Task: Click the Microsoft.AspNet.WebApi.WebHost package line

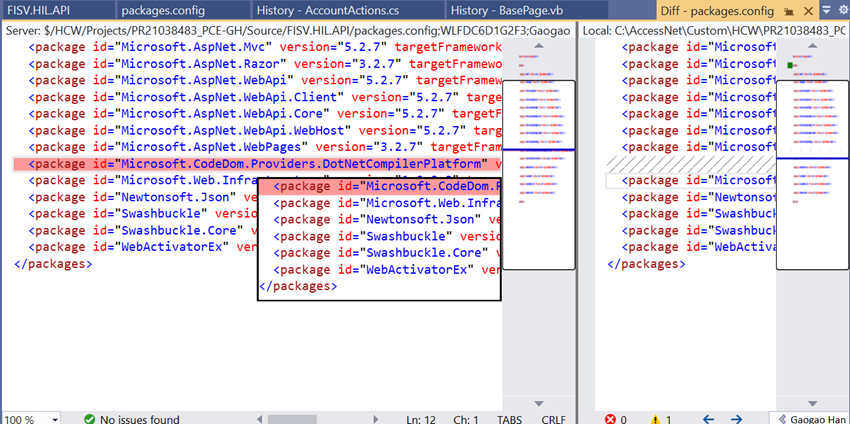Action: click(x=265, y=131)
